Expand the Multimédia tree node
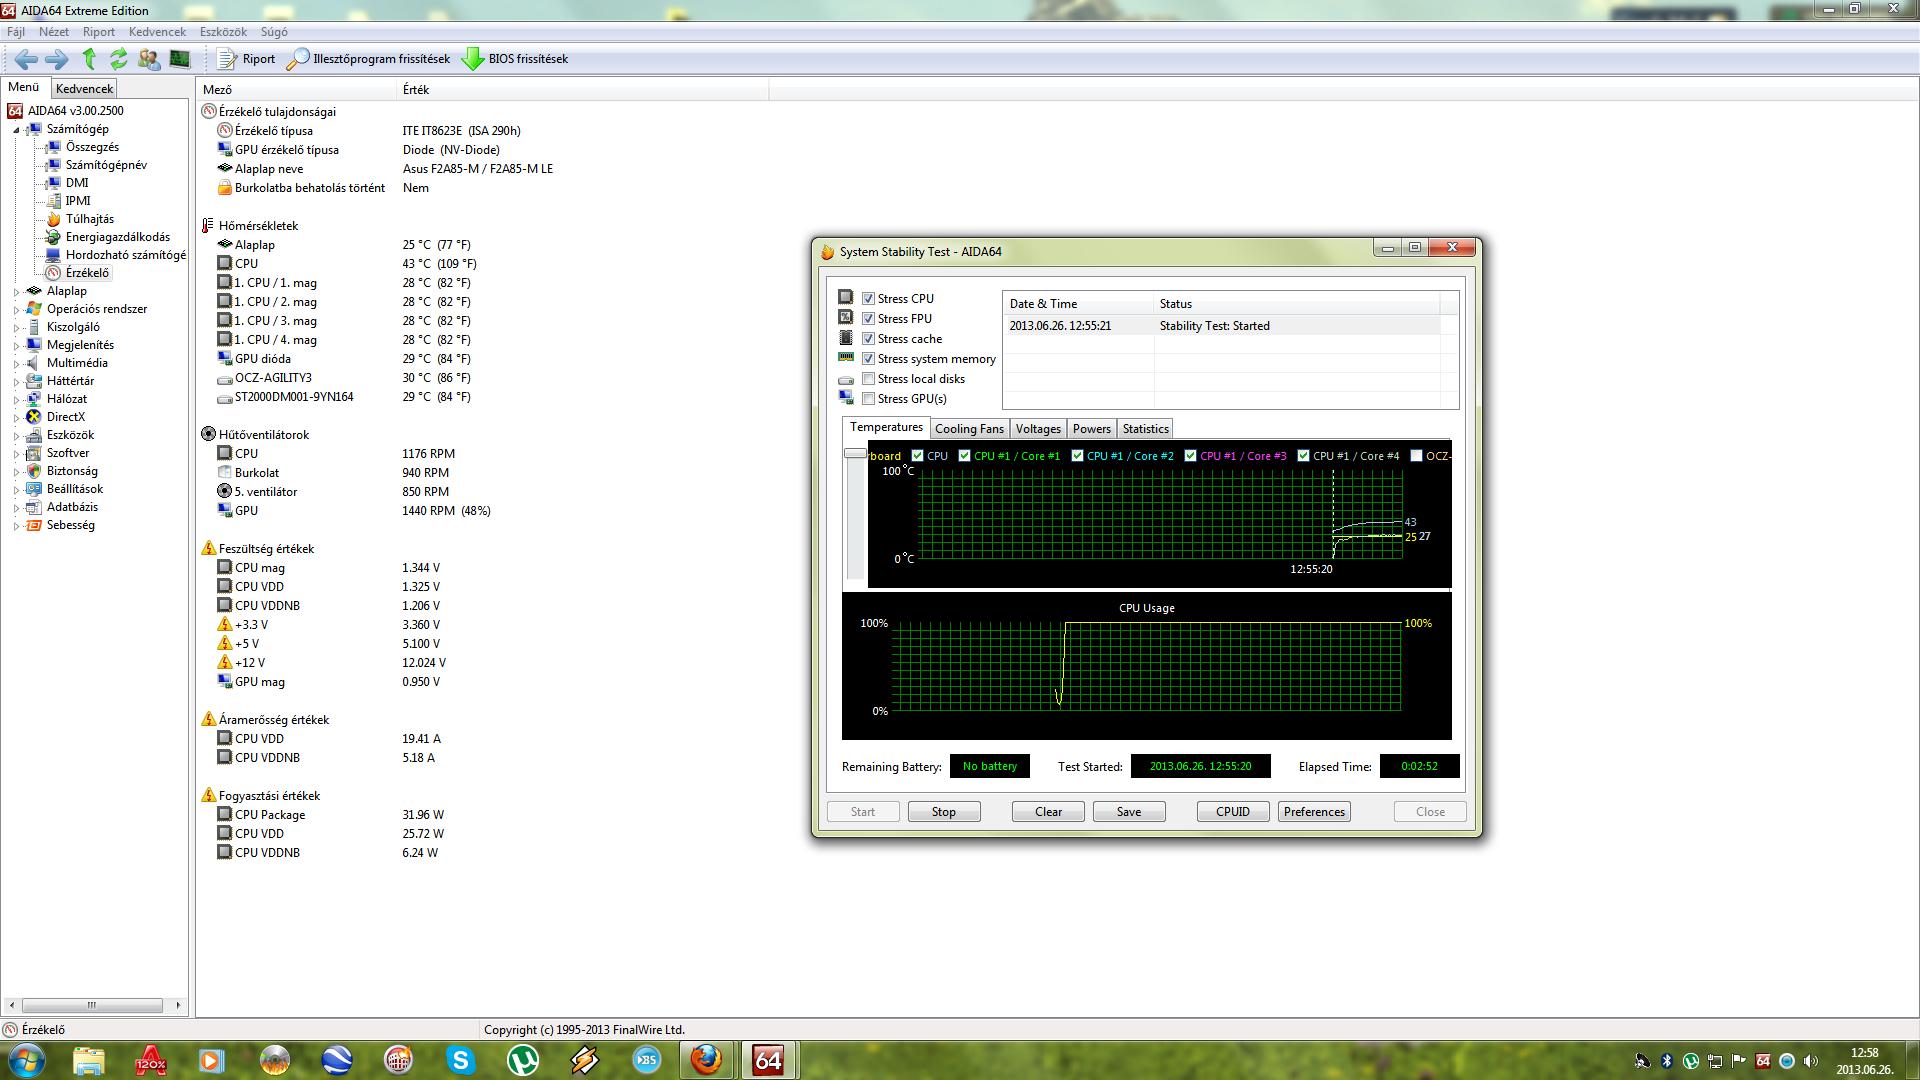This screenshot has height=1080, width=1920. (16, 364)
